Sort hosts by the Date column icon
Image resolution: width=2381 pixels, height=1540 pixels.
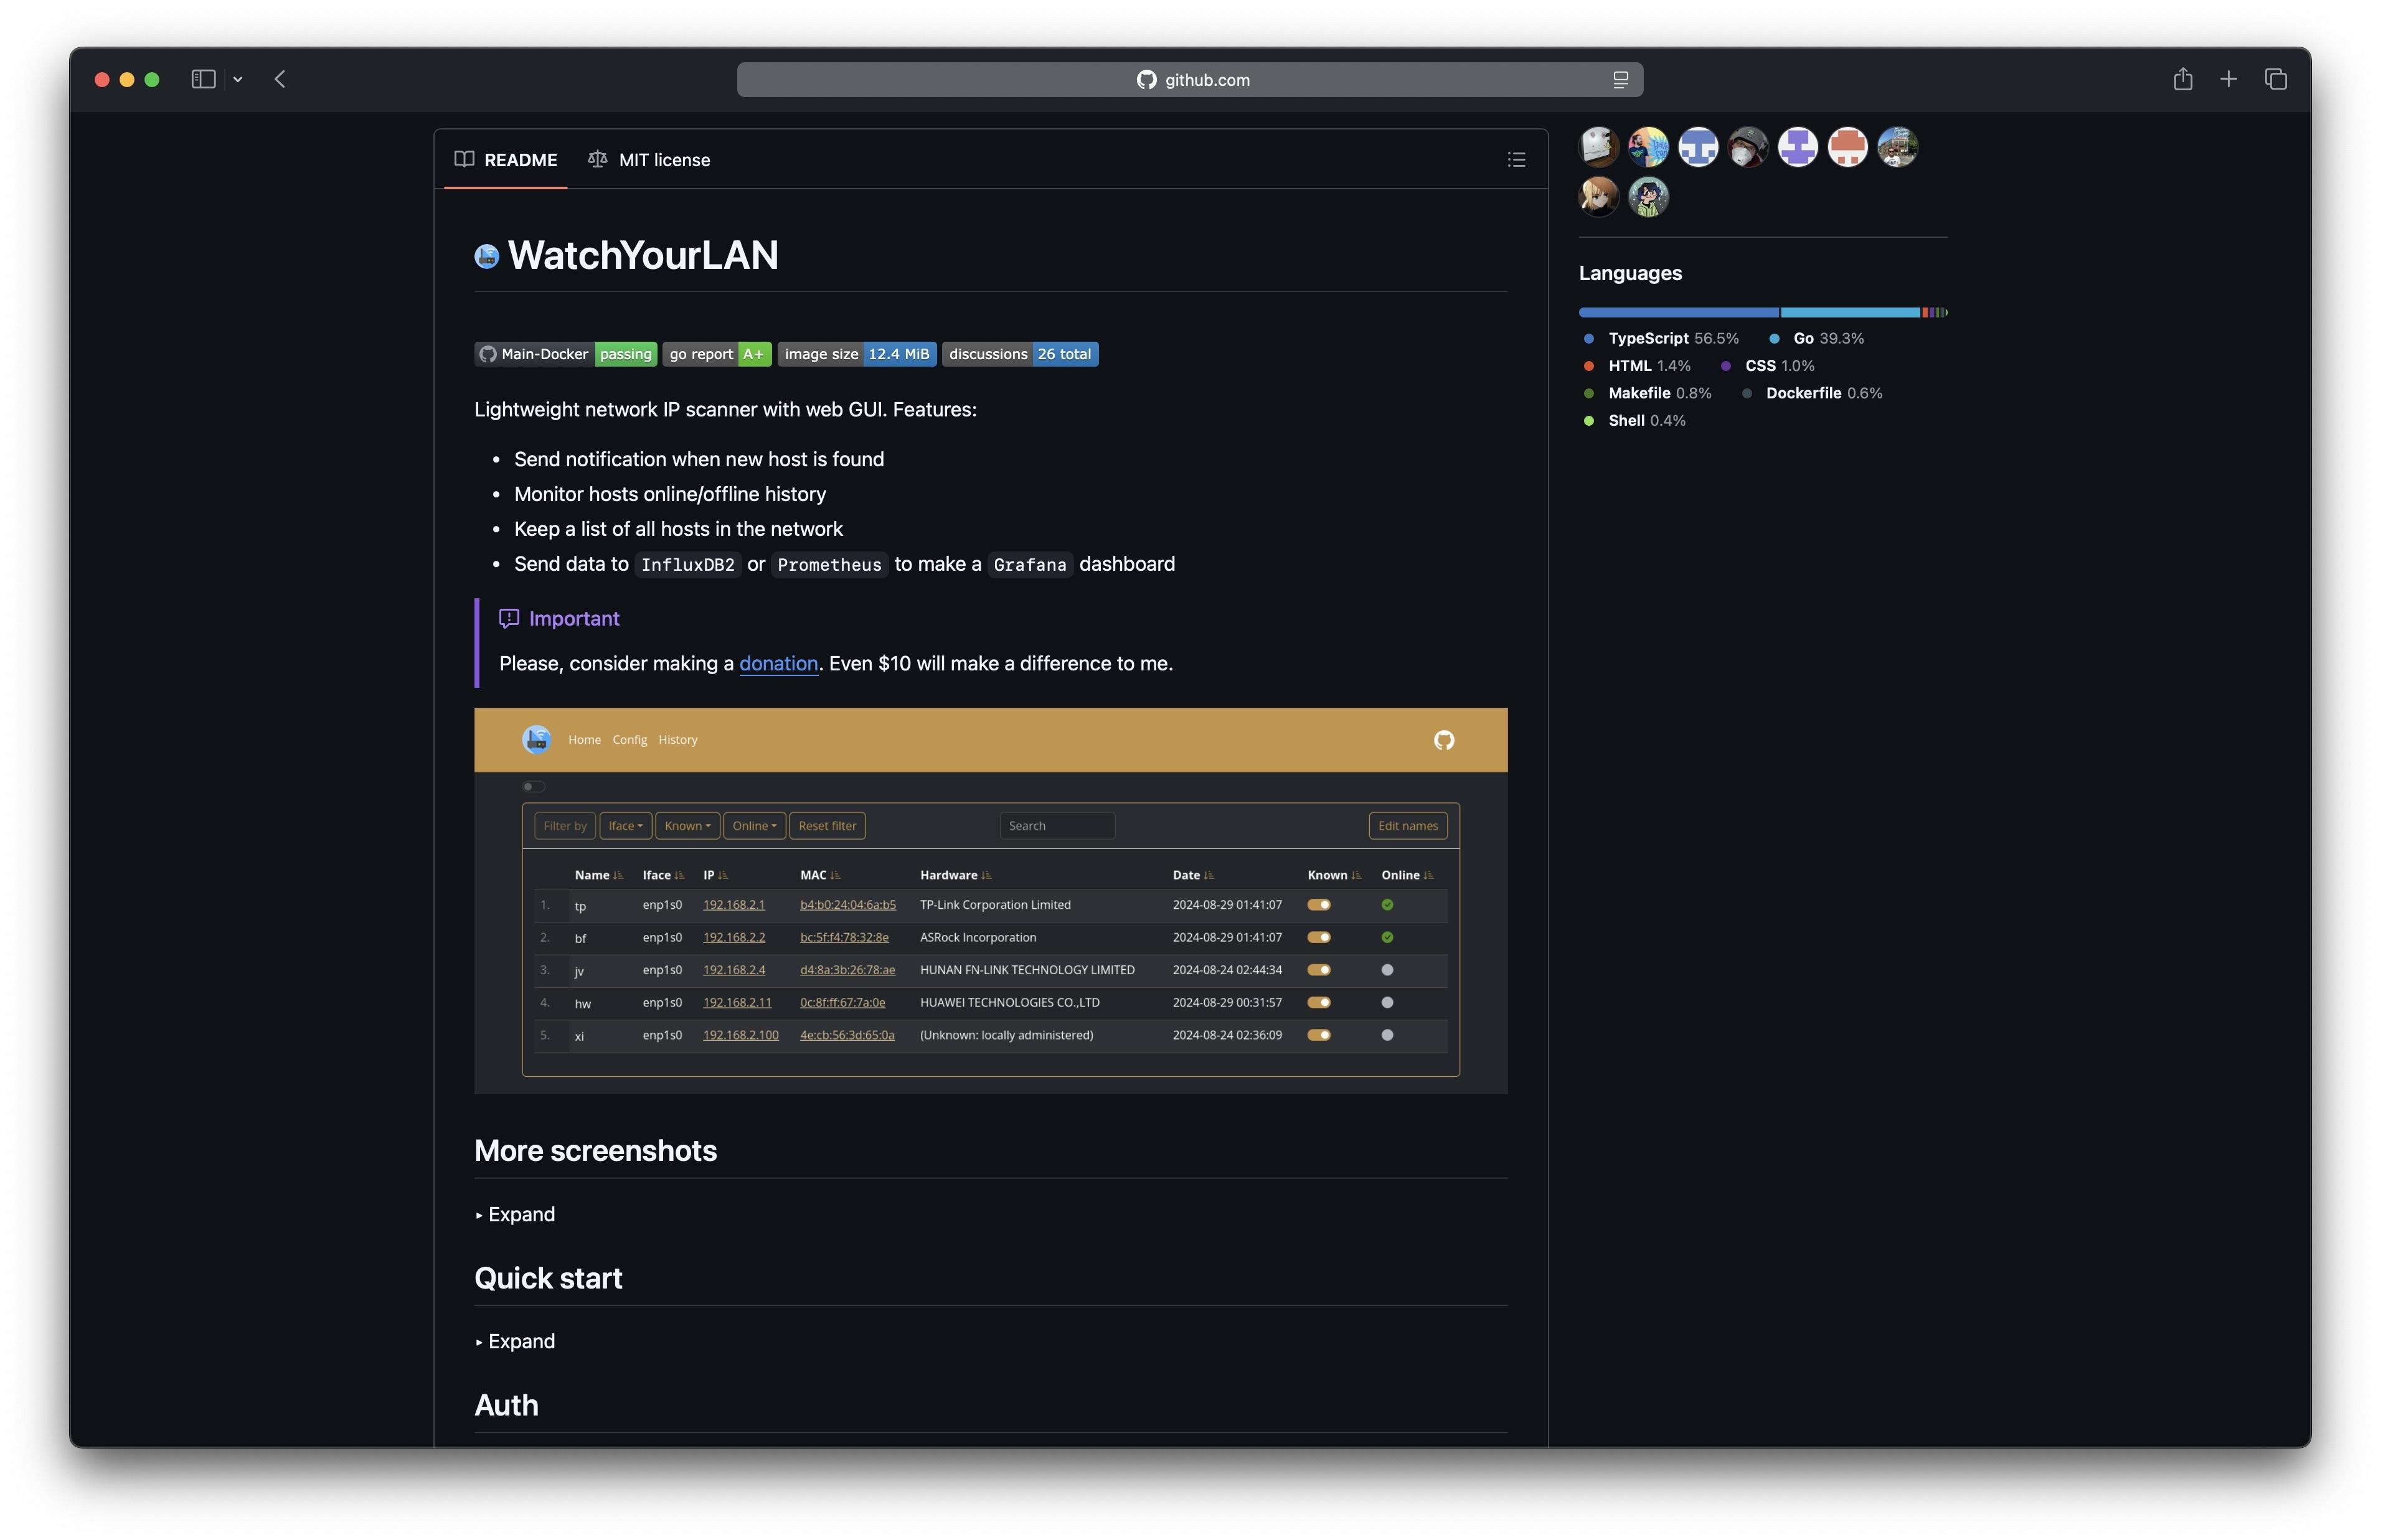1209,876
